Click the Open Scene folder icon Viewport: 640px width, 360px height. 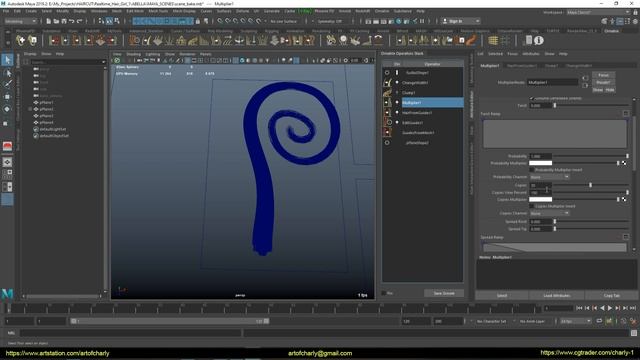[56, 21]
